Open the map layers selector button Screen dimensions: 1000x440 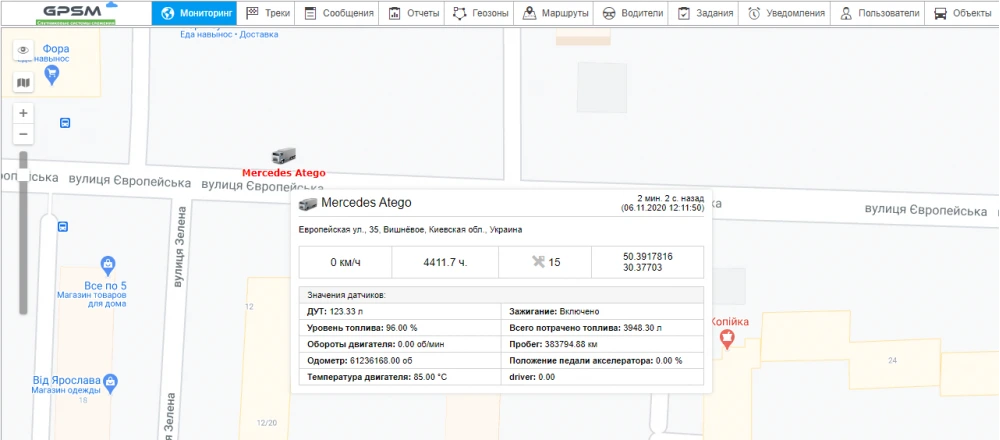(24, 82)
